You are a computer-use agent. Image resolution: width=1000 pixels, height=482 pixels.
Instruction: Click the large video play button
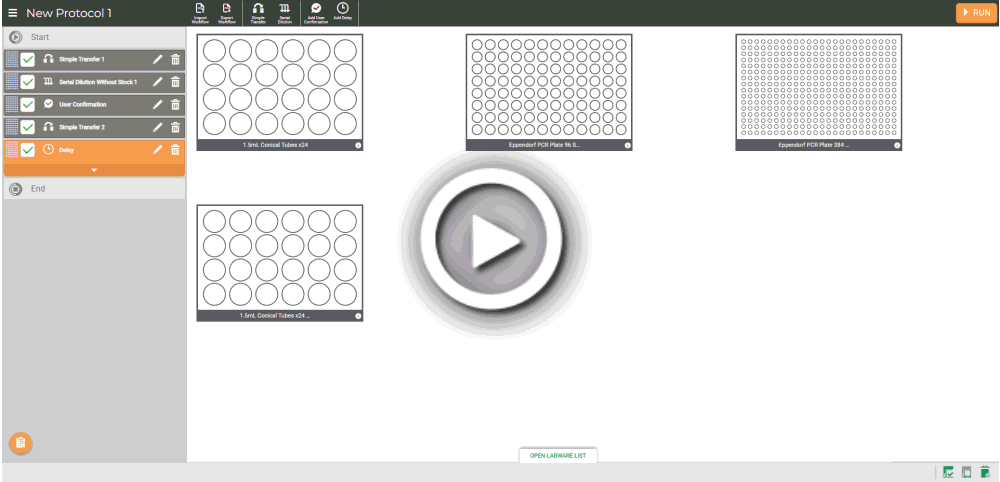(495, 243)
